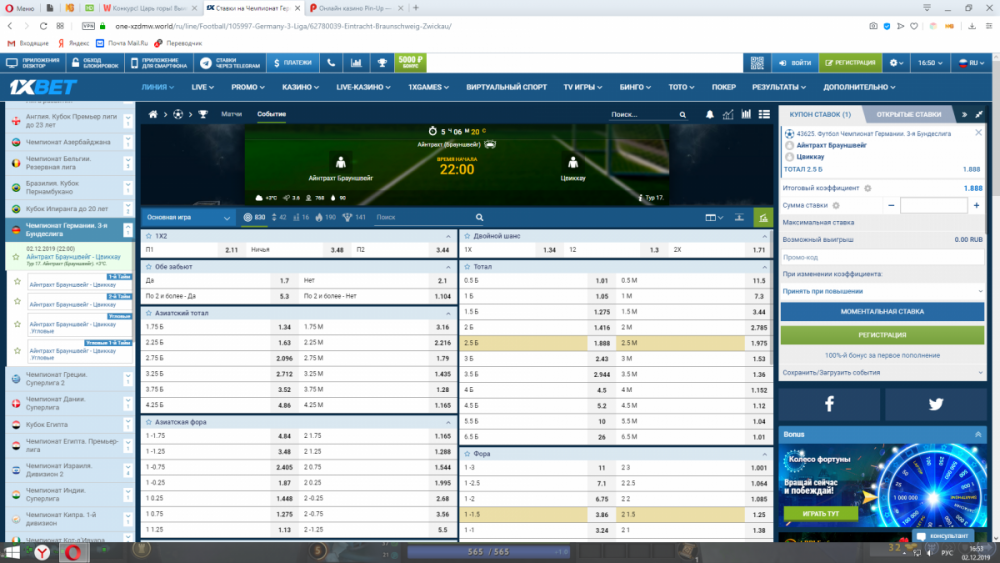Remove the bet from coupon with X

click(978, 132)
